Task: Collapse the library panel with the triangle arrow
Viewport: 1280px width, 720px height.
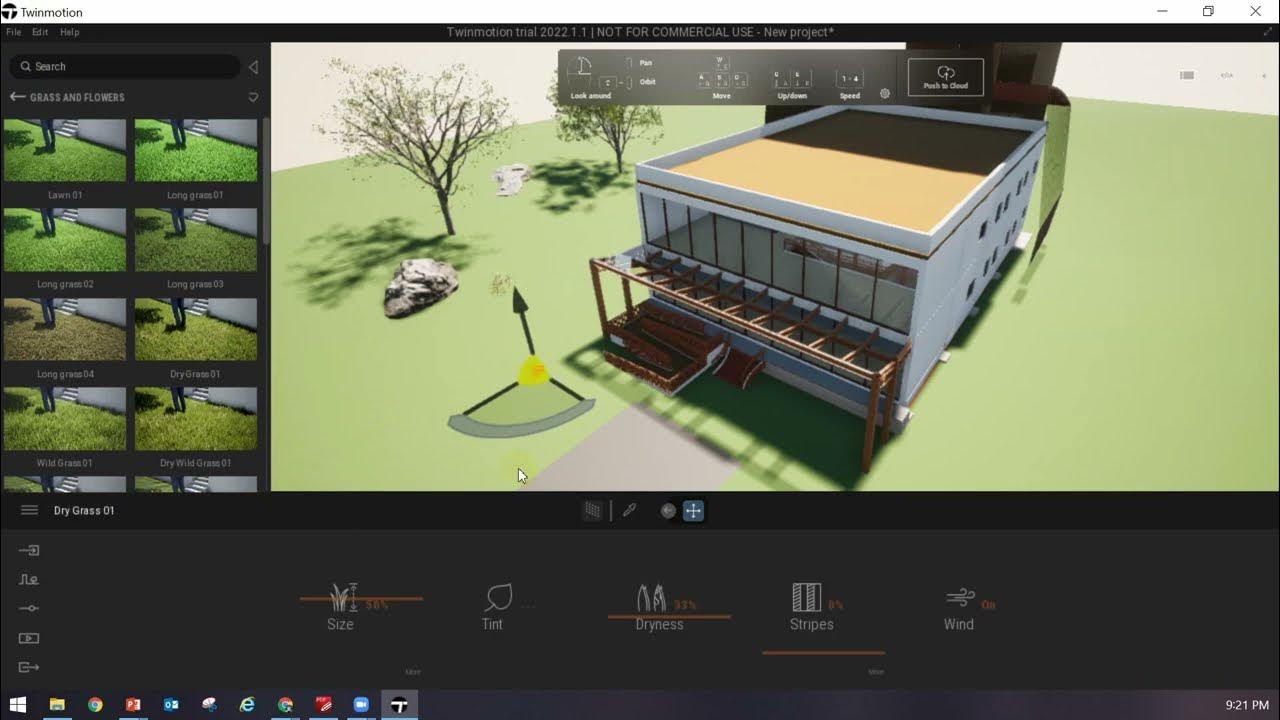Action: pyautogui.click(x=253, y=67)
